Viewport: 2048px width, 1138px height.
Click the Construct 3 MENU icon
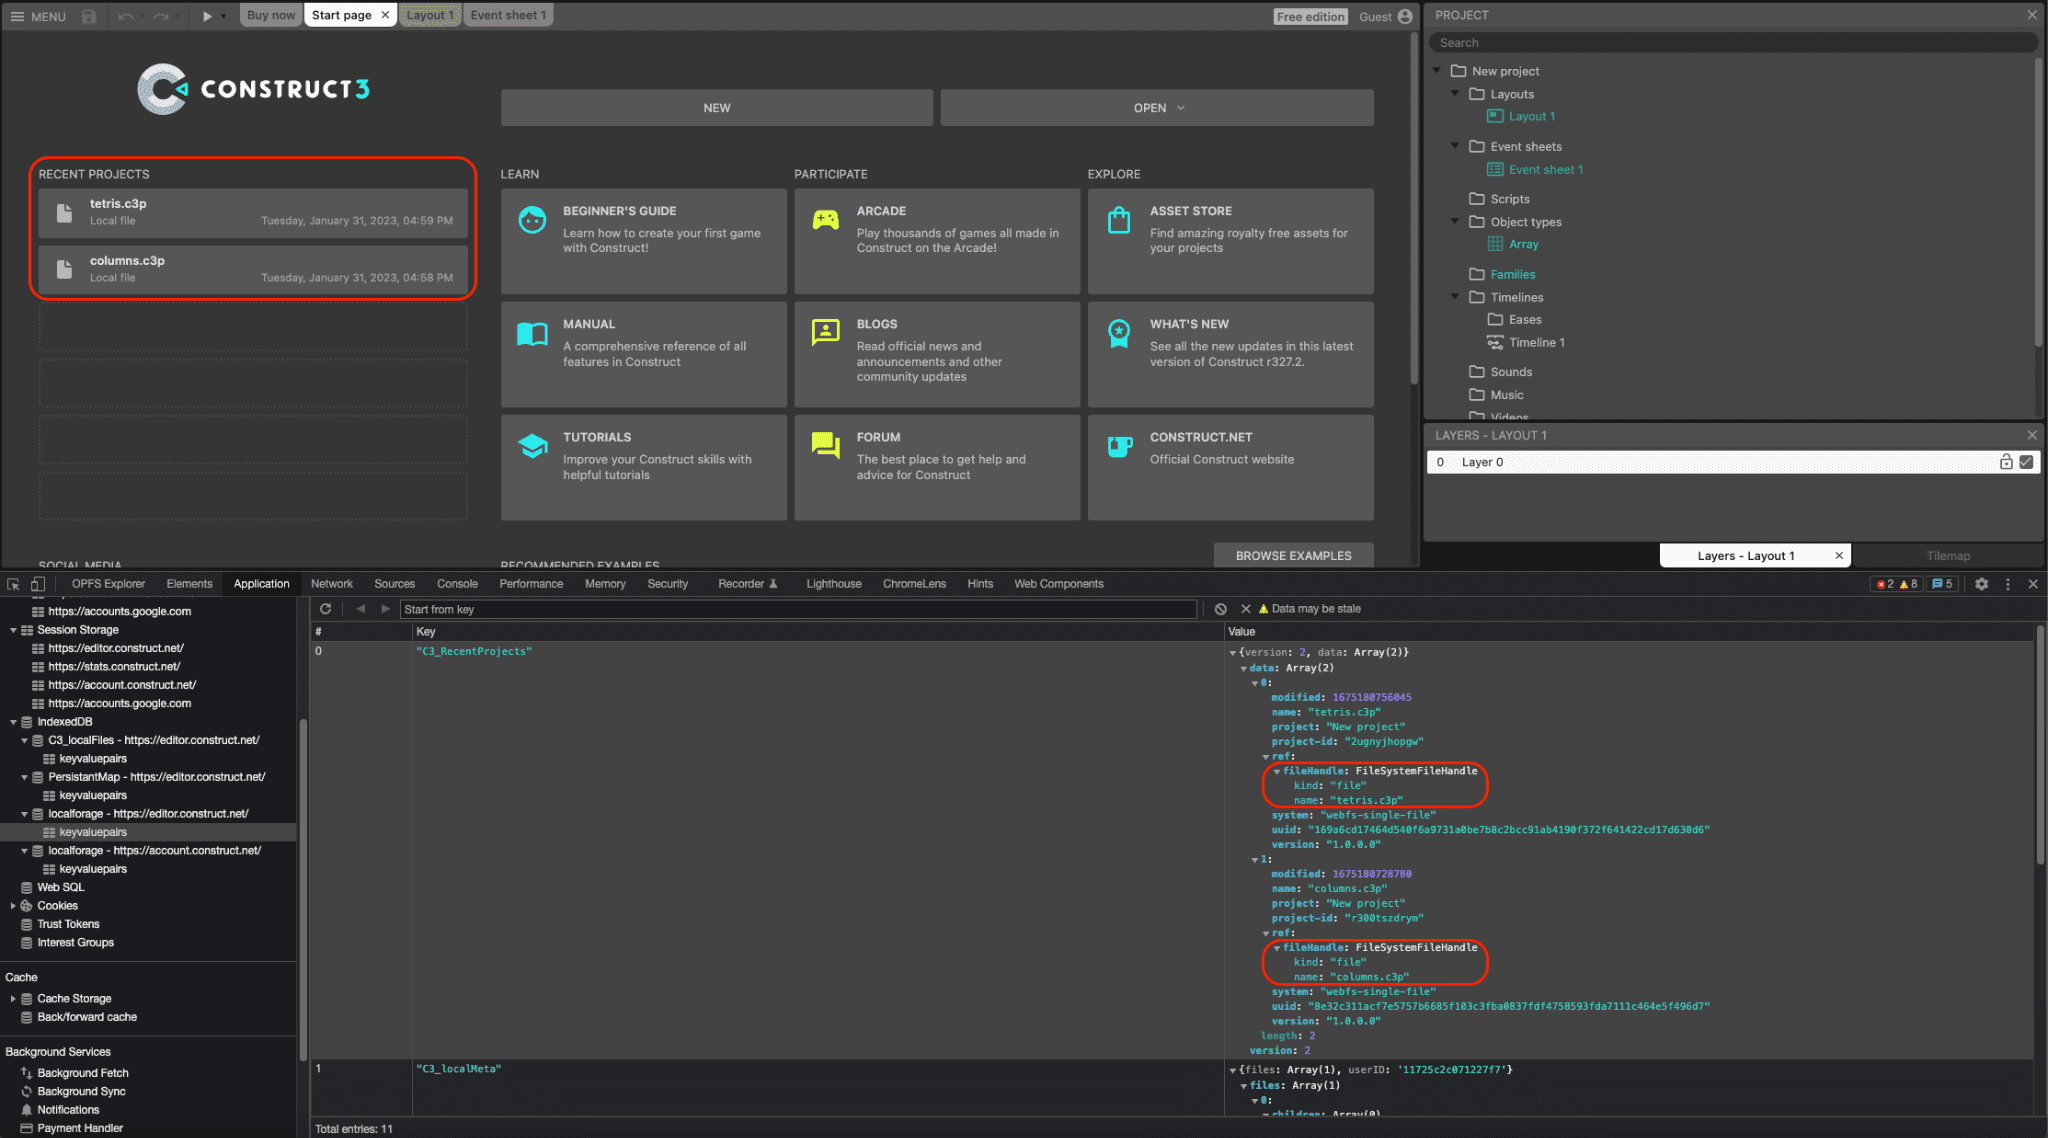coord(14,14)
